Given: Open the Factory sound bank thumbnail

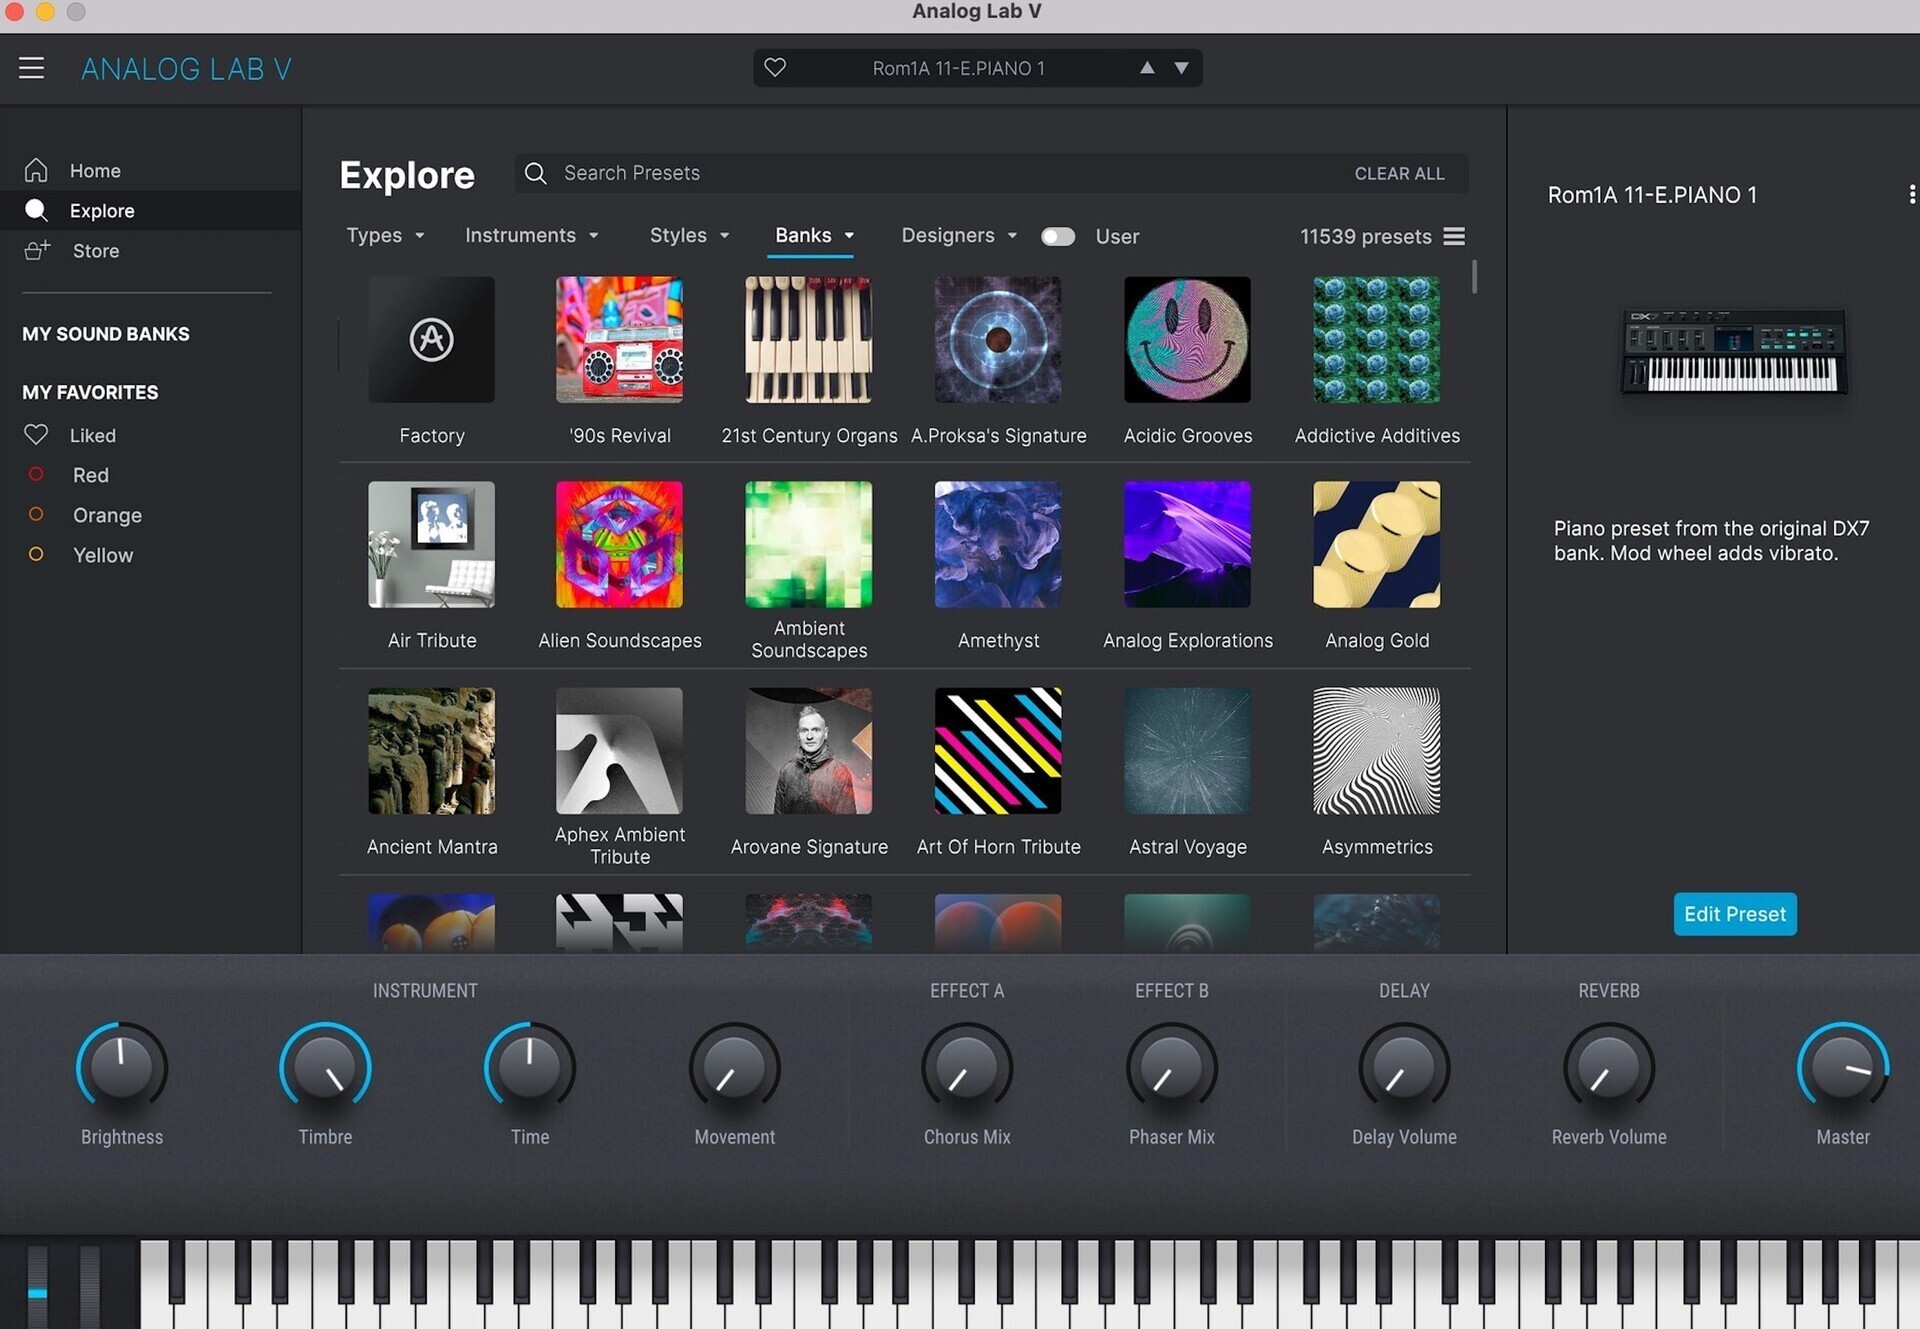Looking at the screenshot, I should pyautogui.click(x=431, y=340).
